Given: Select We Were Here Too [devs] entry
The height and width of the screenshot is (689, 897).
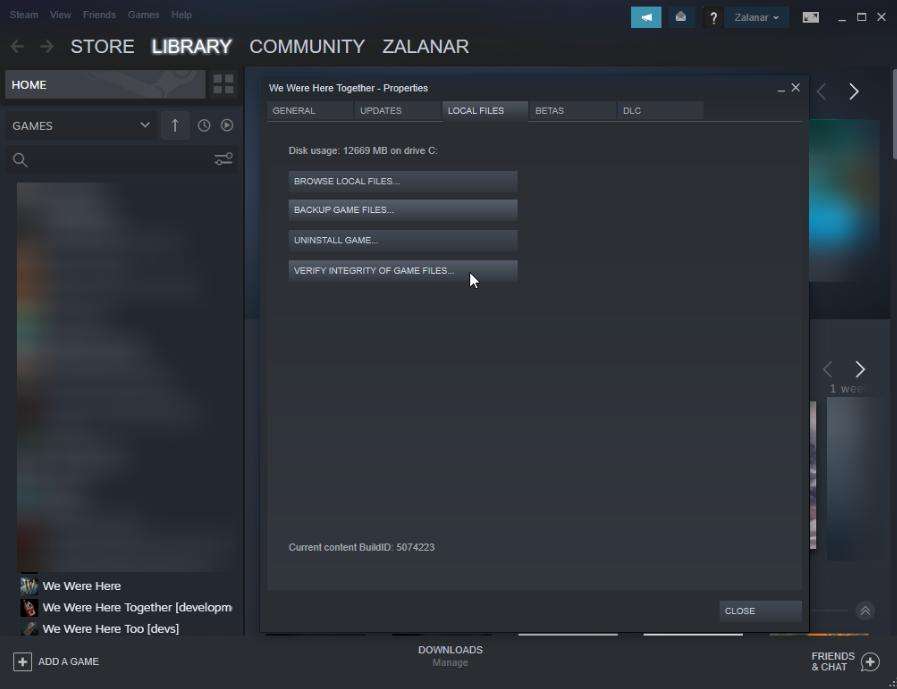Looking at the screenshot, I should (x=110, y=628).
